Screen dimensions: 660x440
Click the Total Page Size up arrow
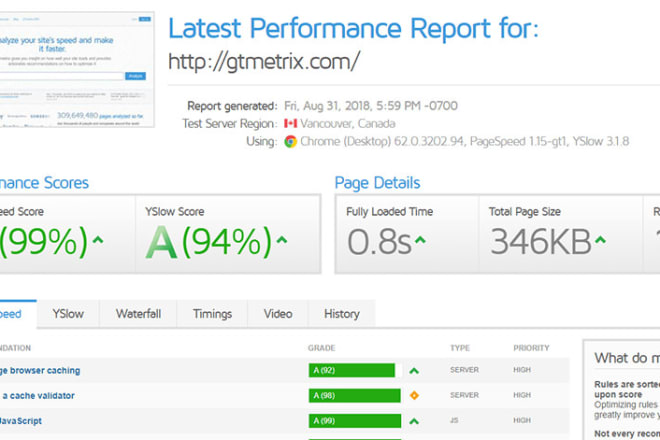pyautogui.click(x=600, y=240)
